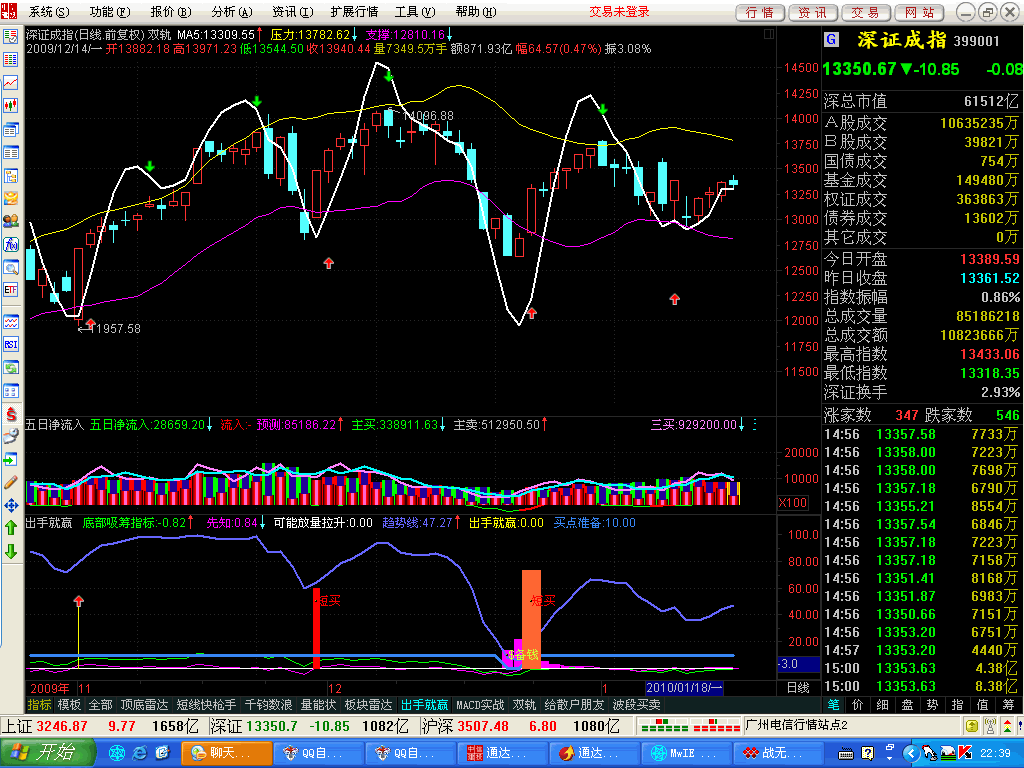Screen dimensions: 1024x768
Task: Switch to the 价 tab under tick list
Action: pyautogui.click(x=857, y=704)
